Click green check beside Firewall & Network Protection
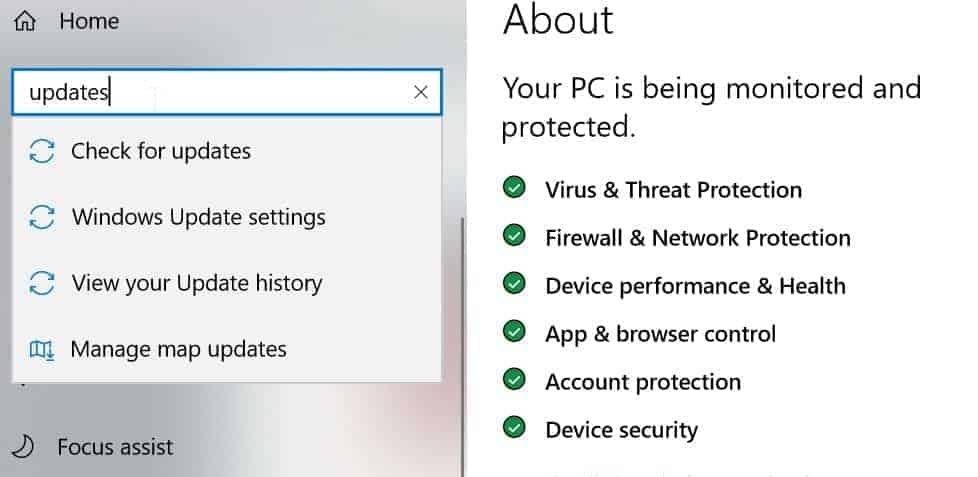 click(514, 236)
